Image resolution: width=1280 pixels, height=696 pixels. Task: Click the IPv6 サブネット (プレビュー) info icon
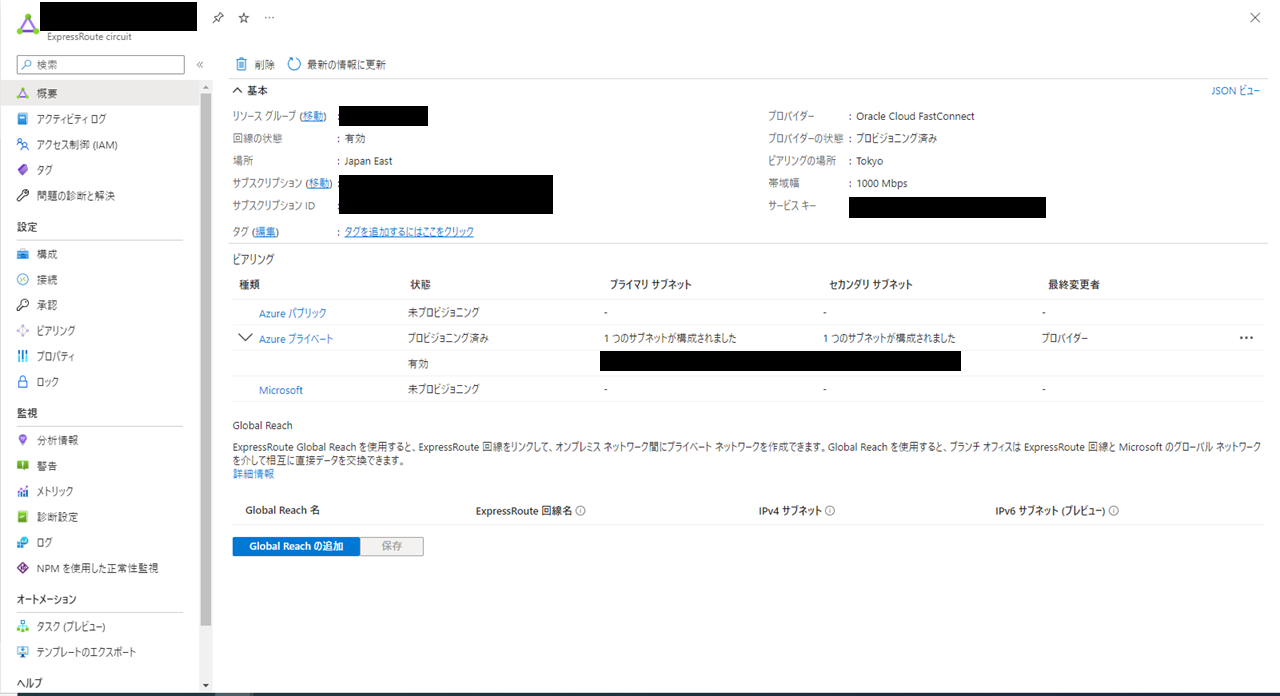[x=1114, y=511]
